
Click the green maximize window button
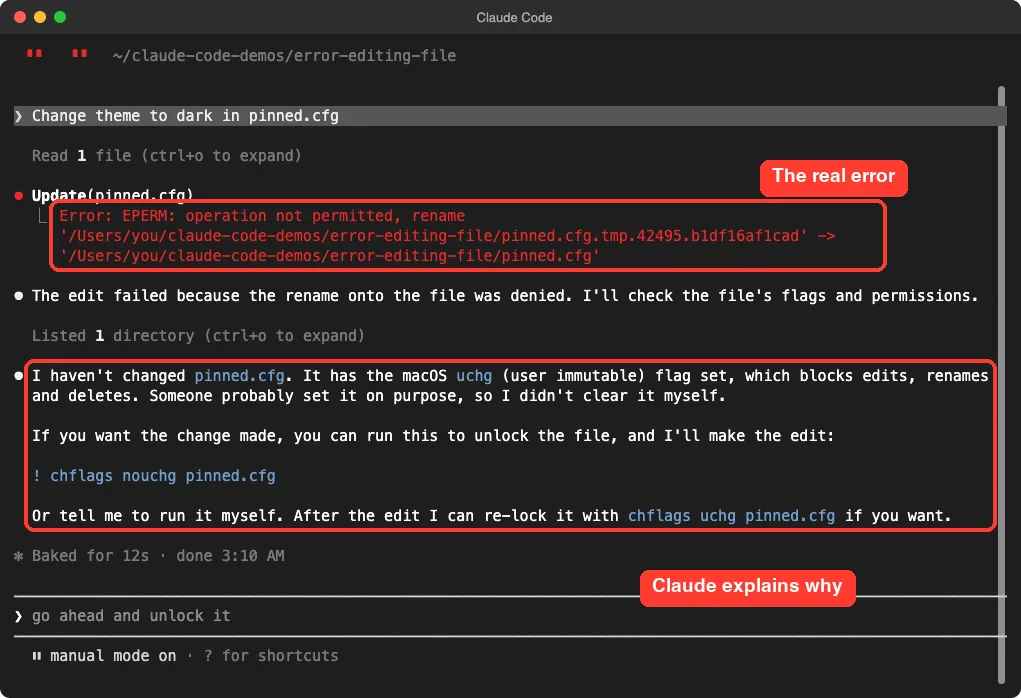(60, 17)
